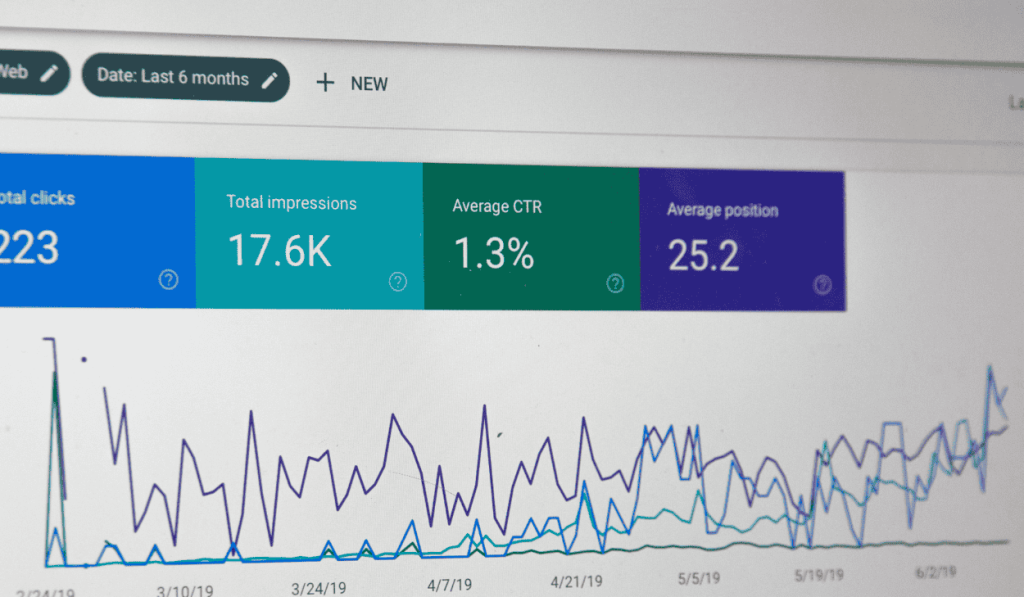The image size is (1024, 597).
Task: Open the help icon in Total clicks card
Action: point(168,280)
